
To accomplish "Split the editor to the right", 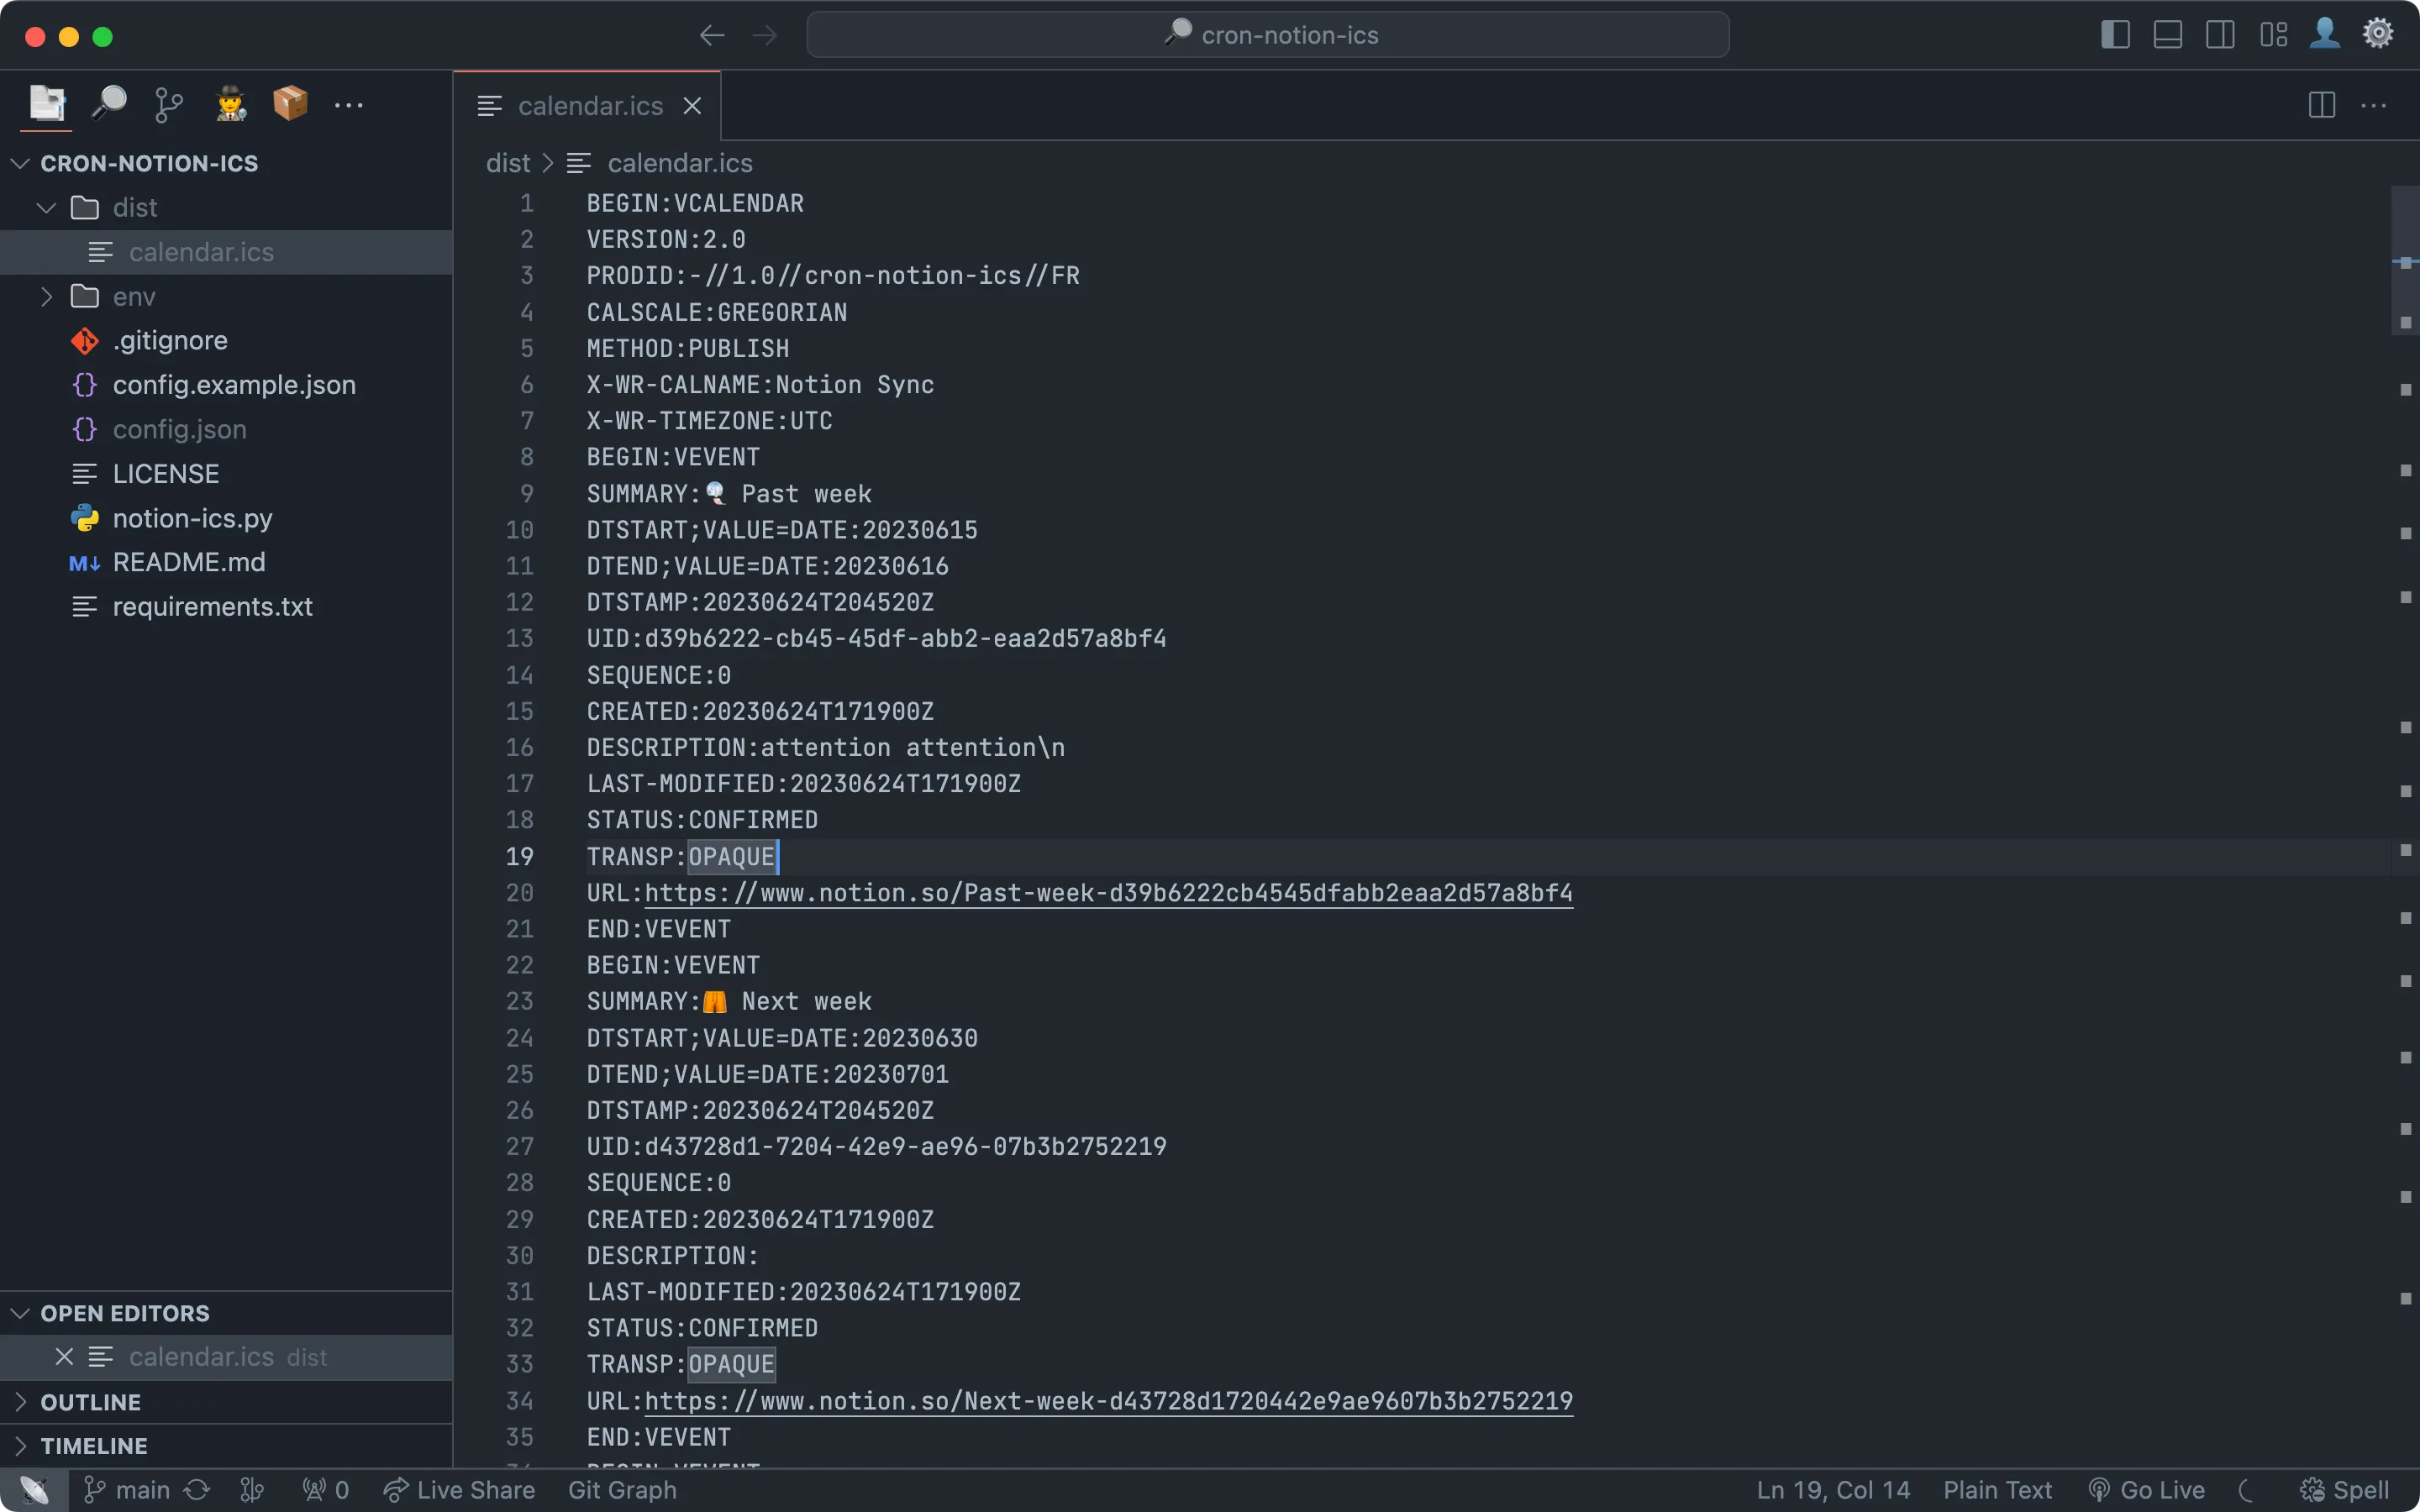I will click(x=2322, y=105).
